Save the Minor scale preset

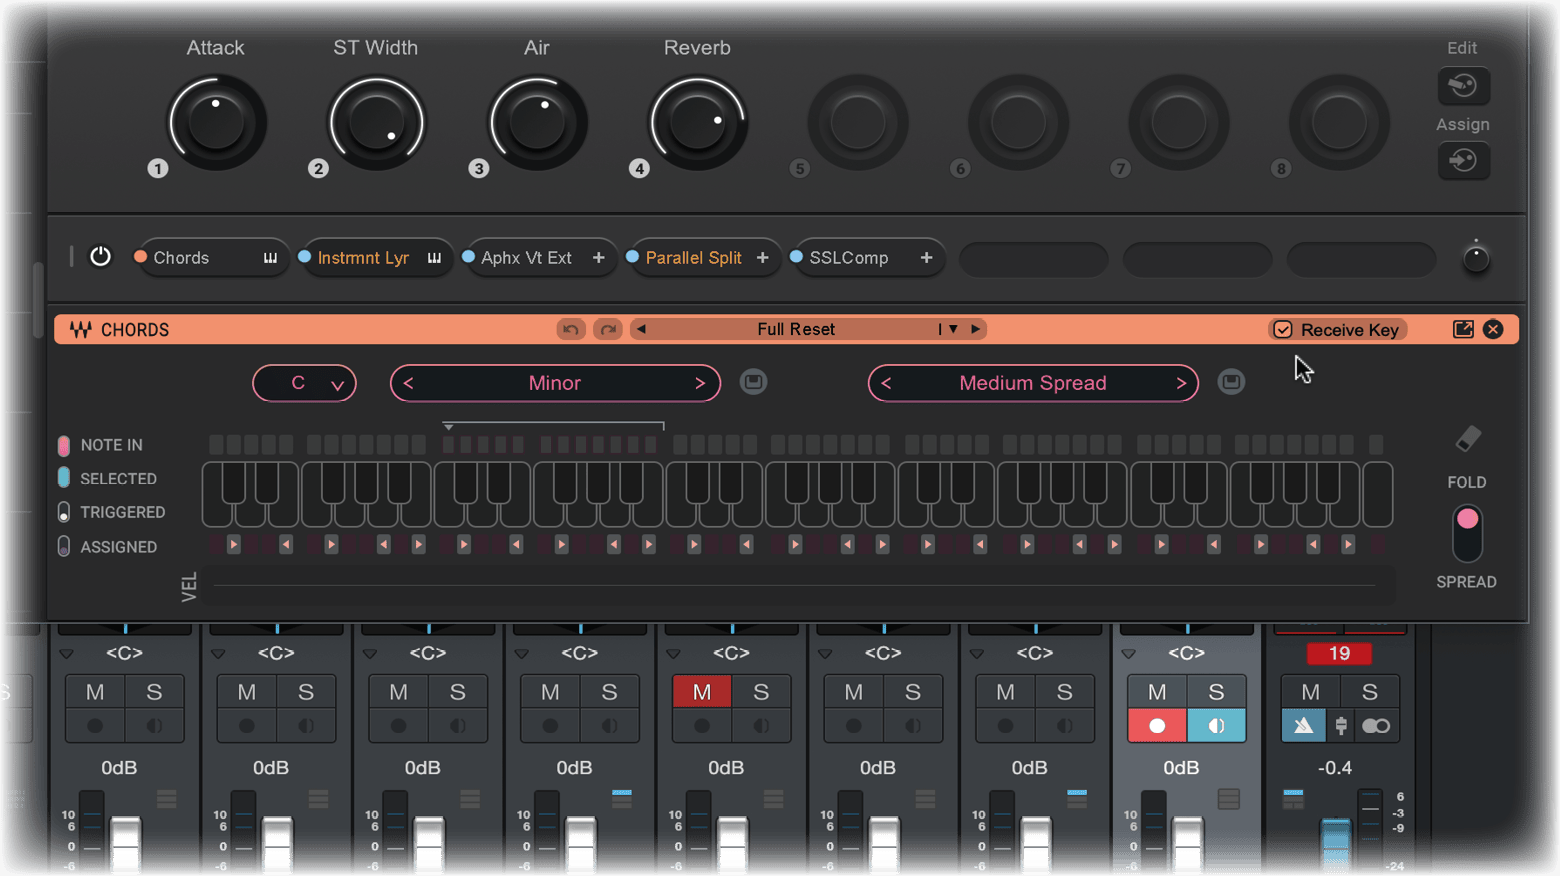(x=753, y=382)
